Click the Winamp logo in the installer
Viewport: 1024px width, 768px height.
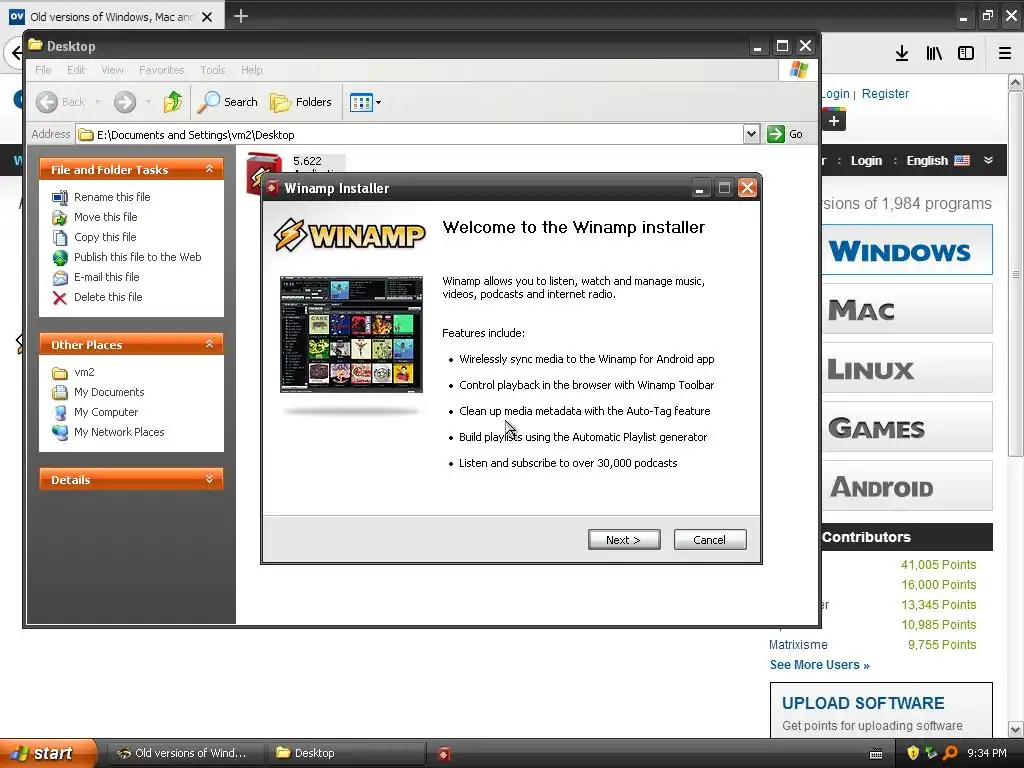pyautogui.click(x=349, y=234)
